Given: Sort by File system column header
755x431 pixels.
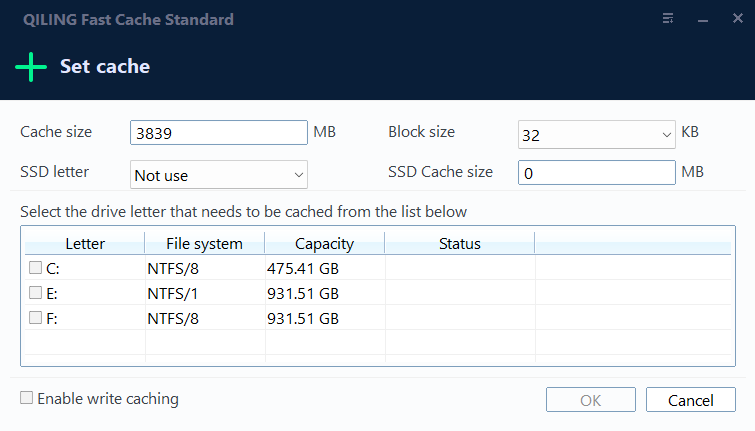Looking at the screenshot, I should tap(205, 243).
